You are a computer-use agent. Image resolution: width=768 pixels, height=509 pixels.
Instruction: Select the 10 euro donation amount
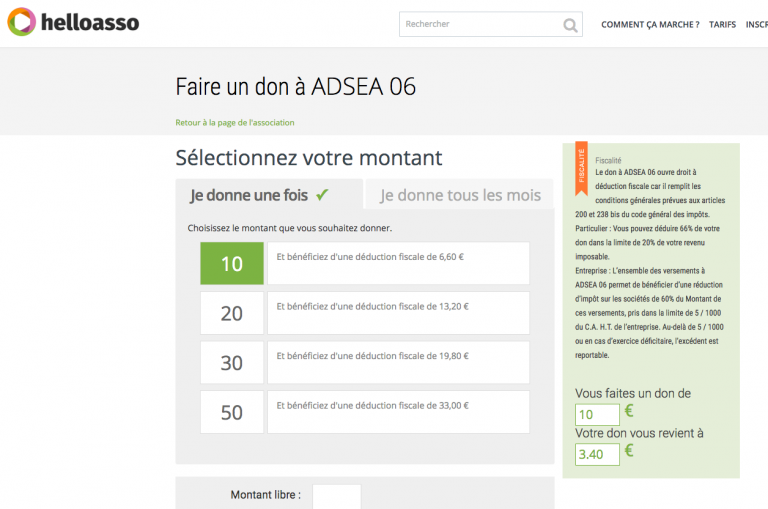pos(232,264)
